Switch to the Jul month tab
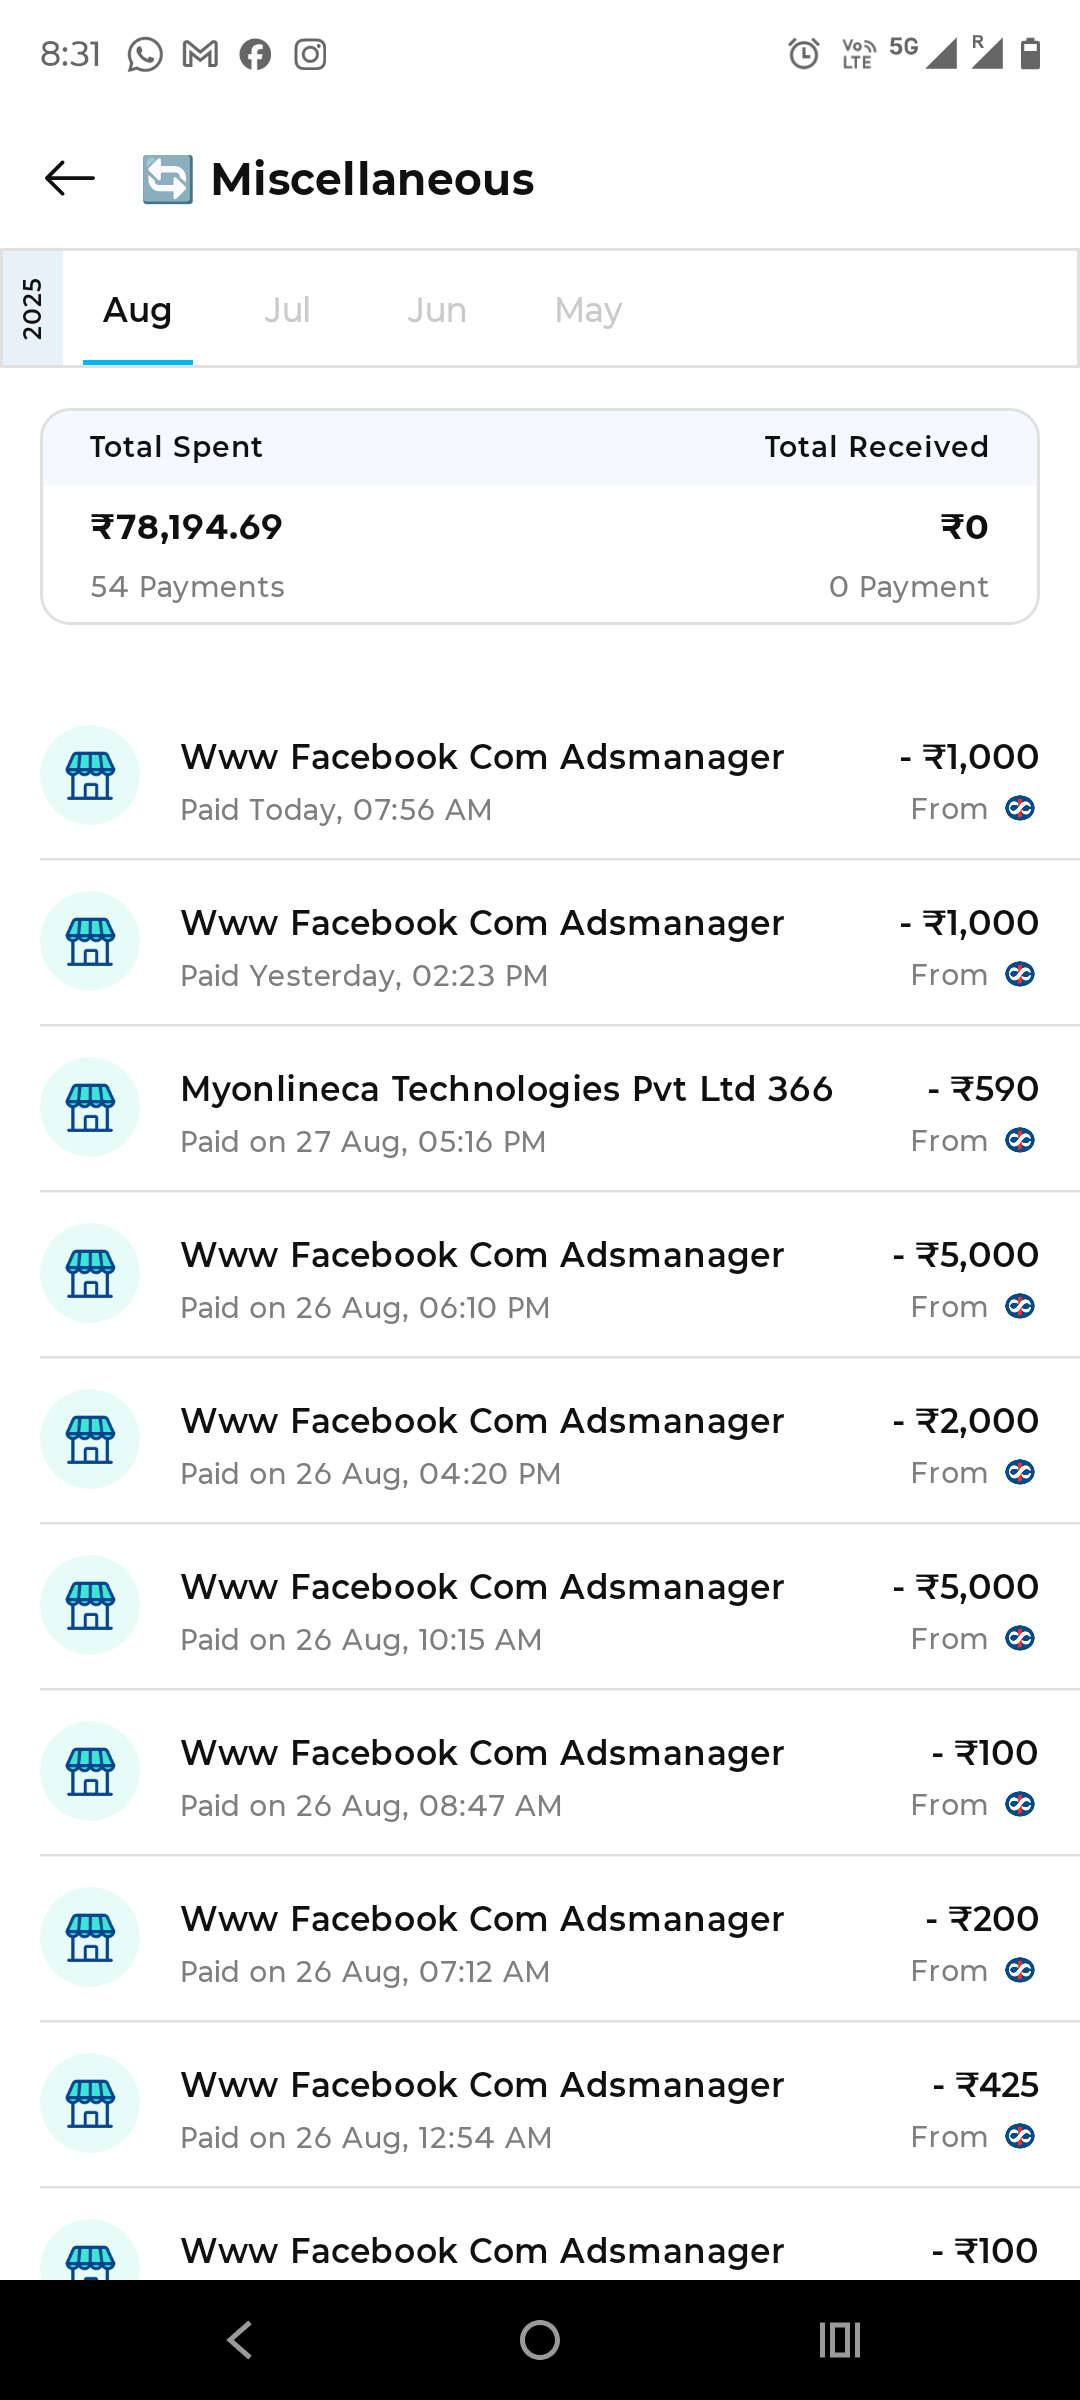The image size is (1080, 2400). point(287,310)
